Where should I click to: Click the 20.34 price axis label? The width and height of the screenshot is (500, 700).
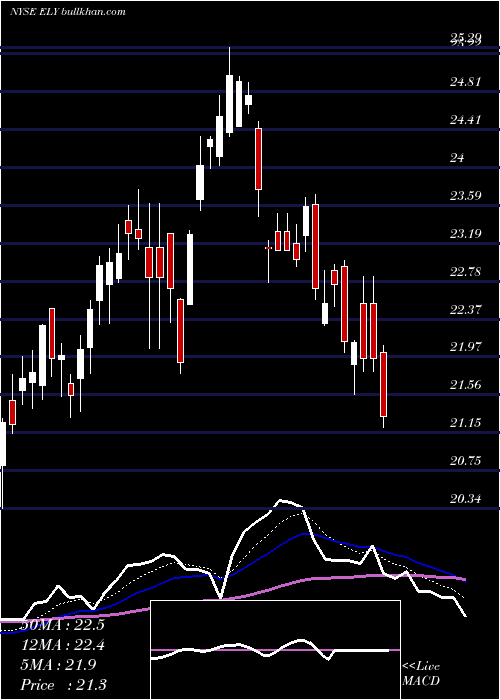466,499
